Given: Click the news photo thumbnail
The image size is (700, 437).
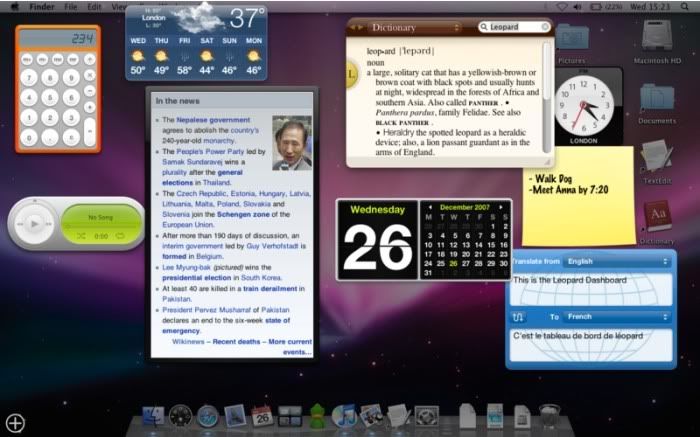Looking at the screenshot, I should [x=292, y=143].
